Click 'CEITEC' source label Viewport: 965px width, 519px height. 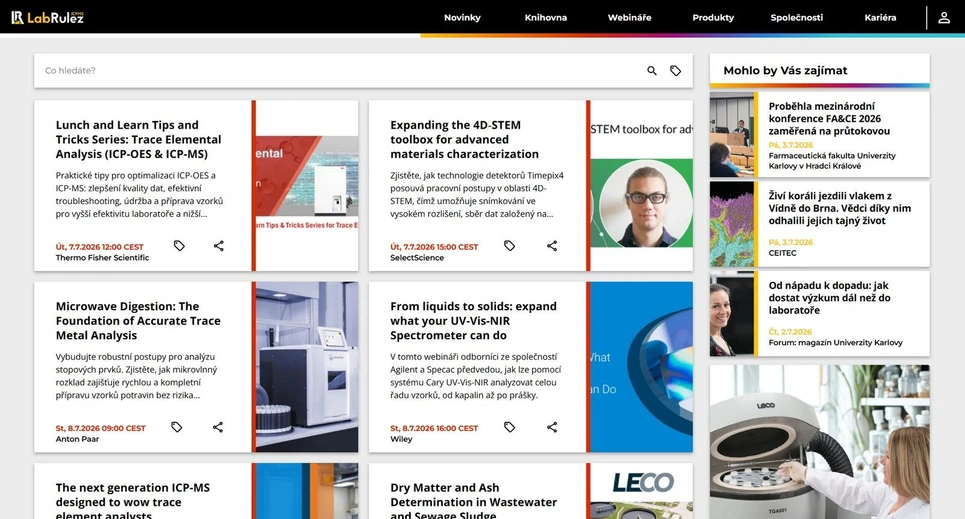click(x=782, y=253)
